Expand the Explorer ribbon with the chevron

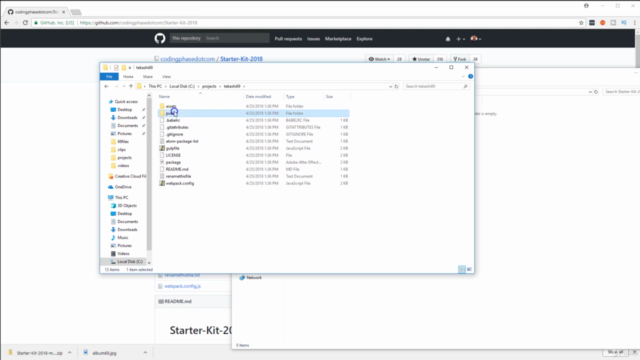point(463,77)
